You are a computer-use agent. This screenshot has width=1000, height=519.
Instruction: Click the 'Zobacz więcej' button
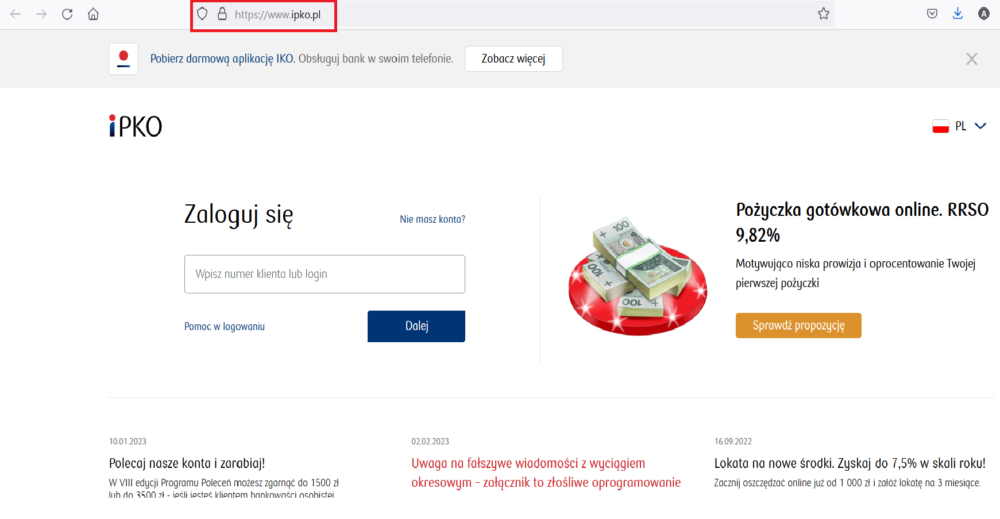click(x=513, y=59)
